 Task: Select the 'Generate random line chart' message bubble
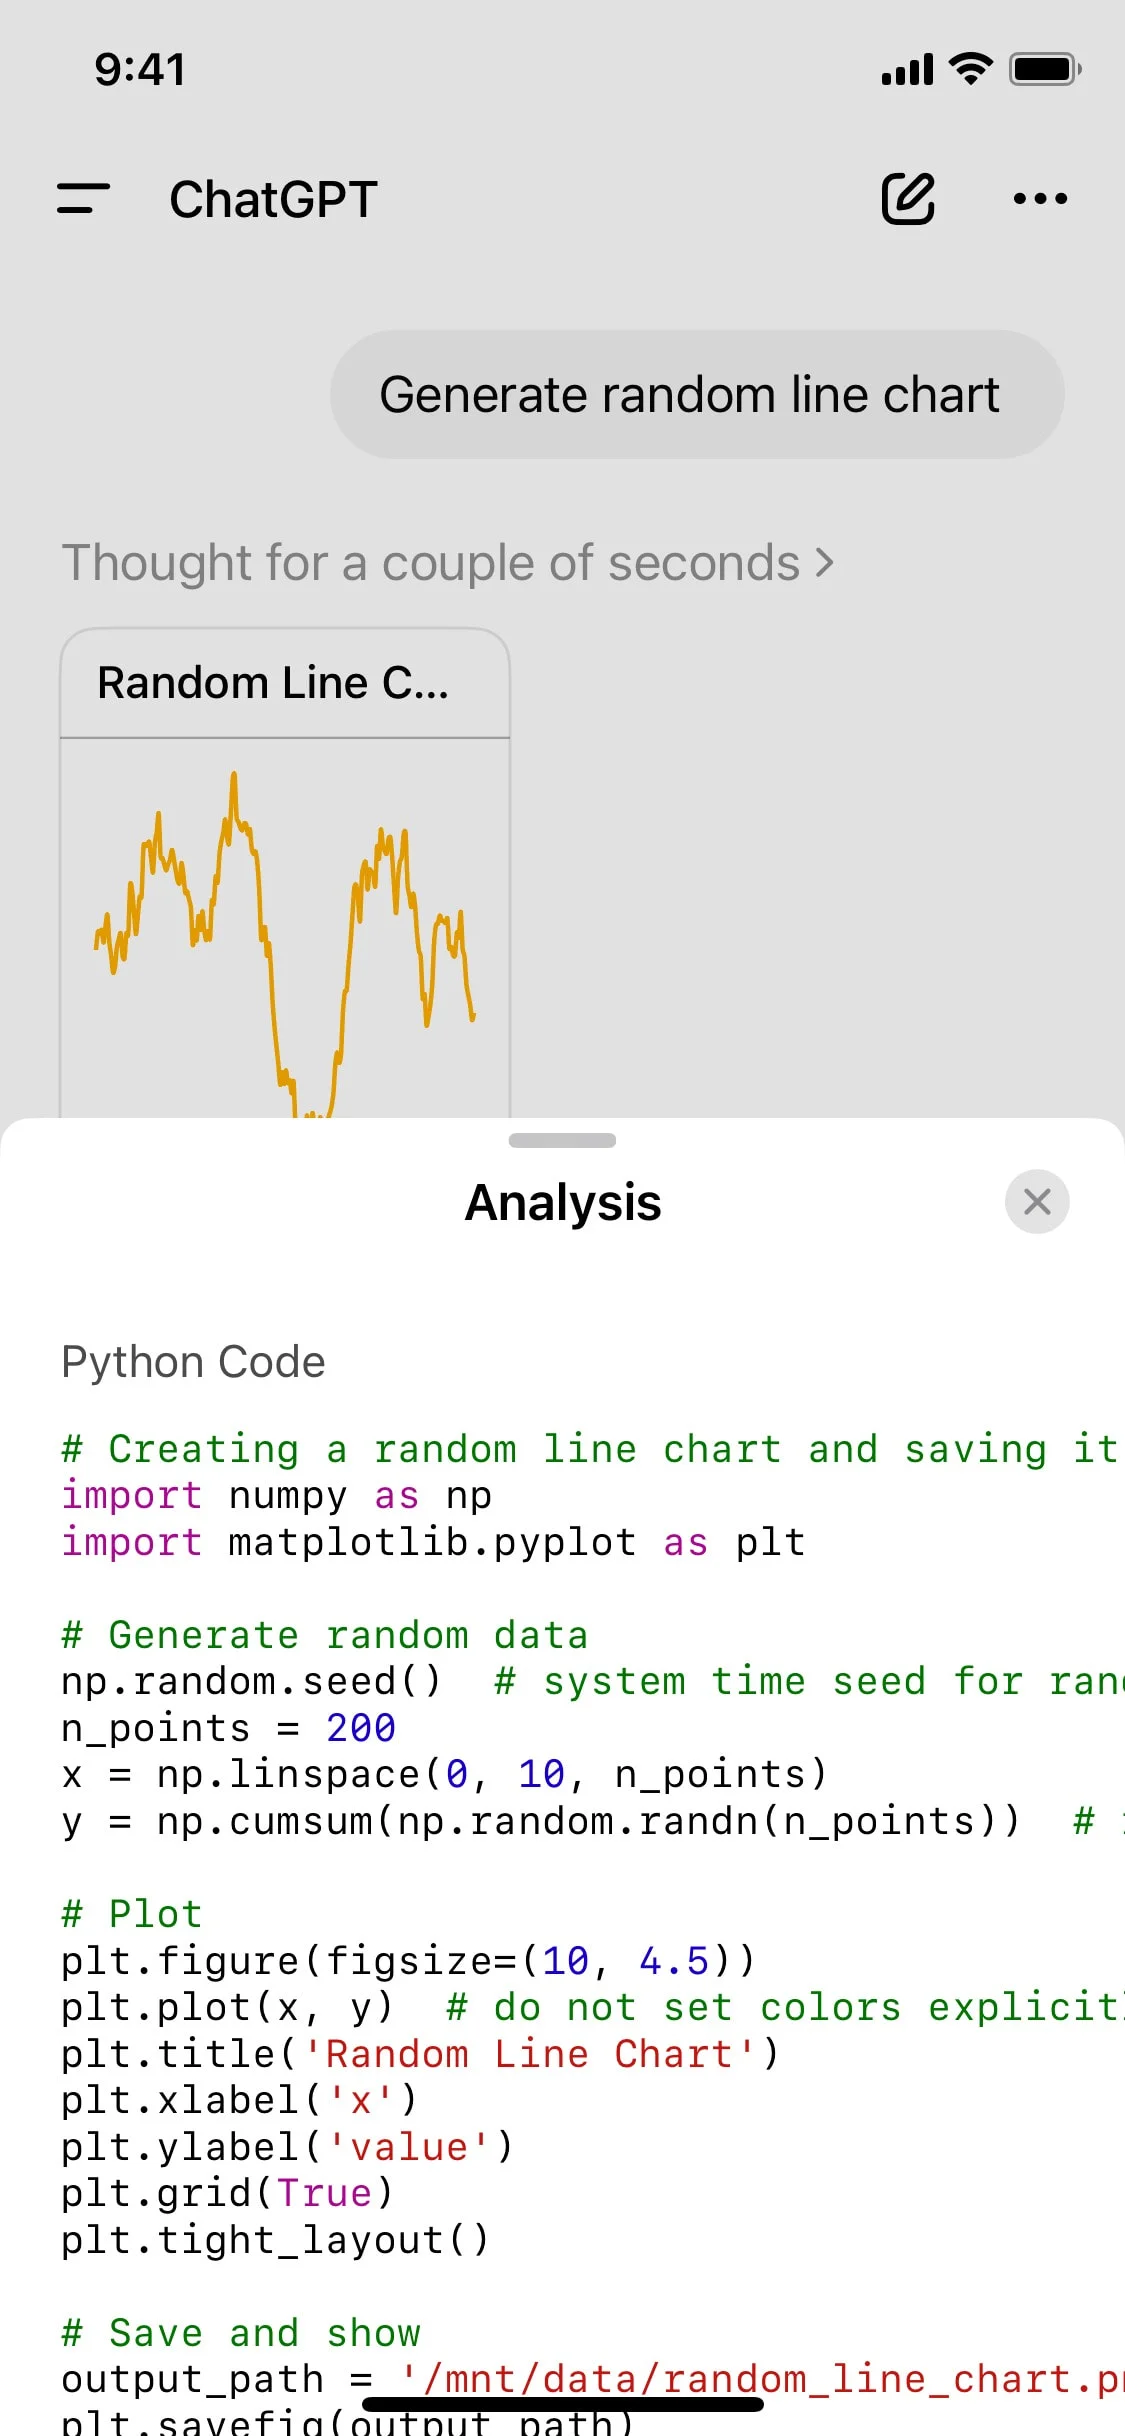(x=697, y=394)
